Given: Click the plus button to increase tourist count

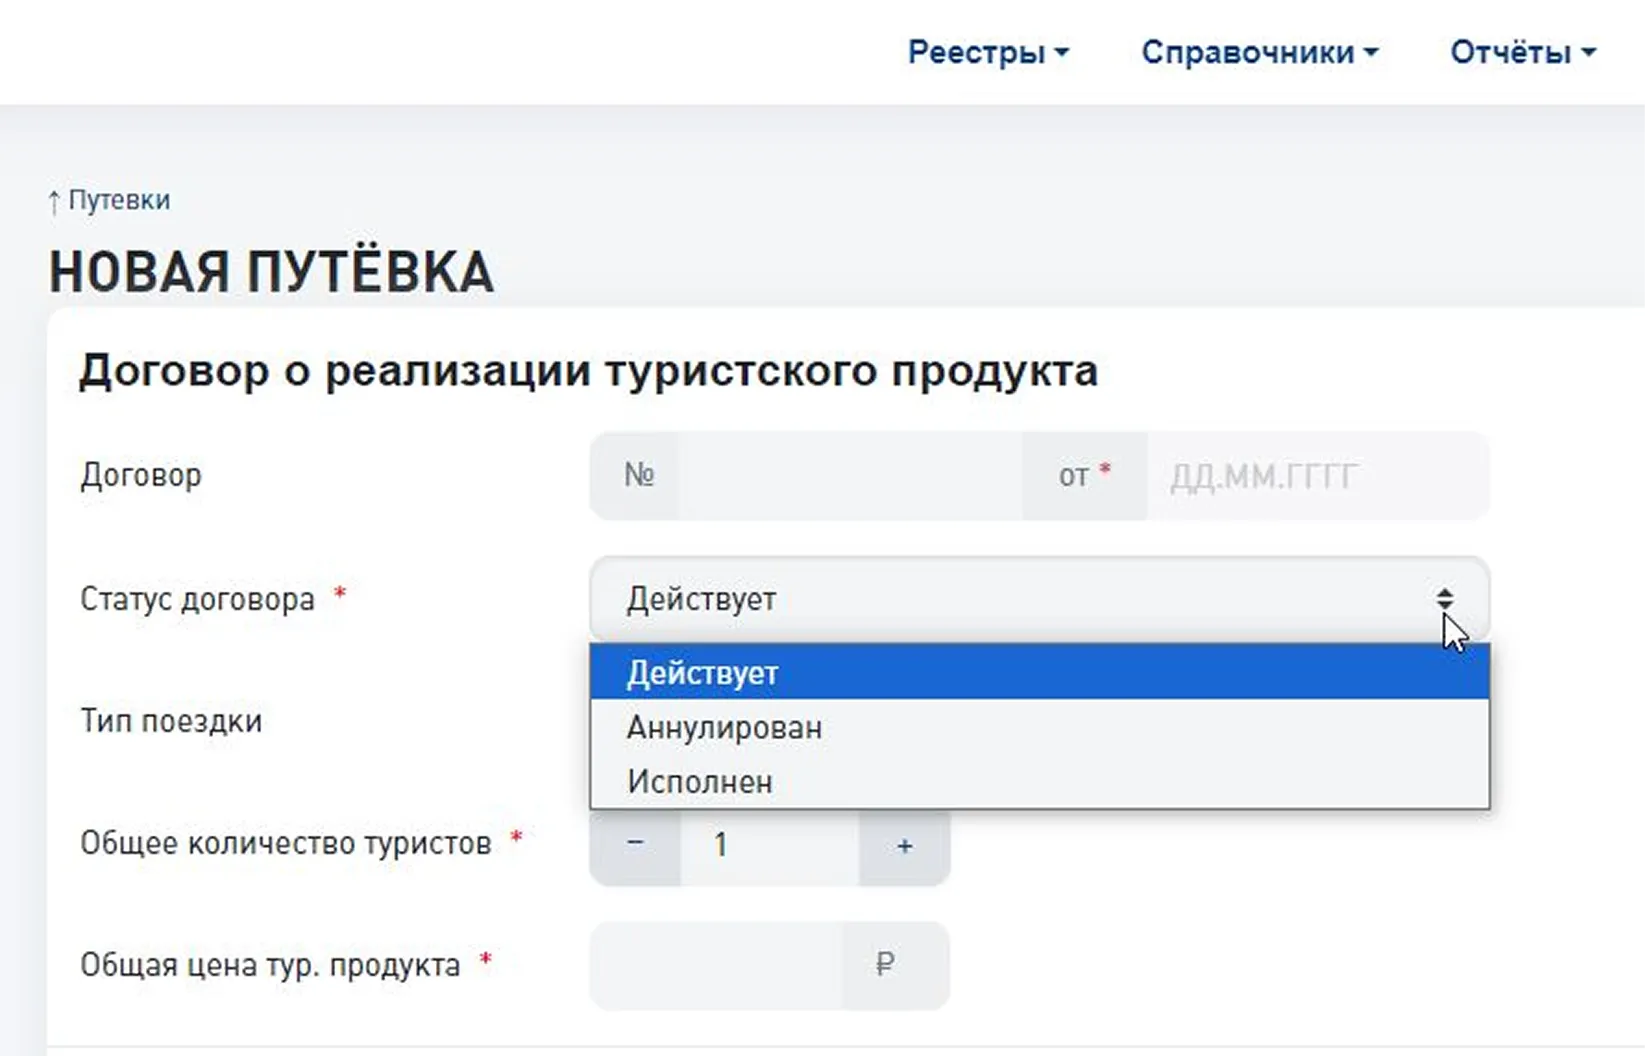Looking at the screenshot, I should (903, 845).
